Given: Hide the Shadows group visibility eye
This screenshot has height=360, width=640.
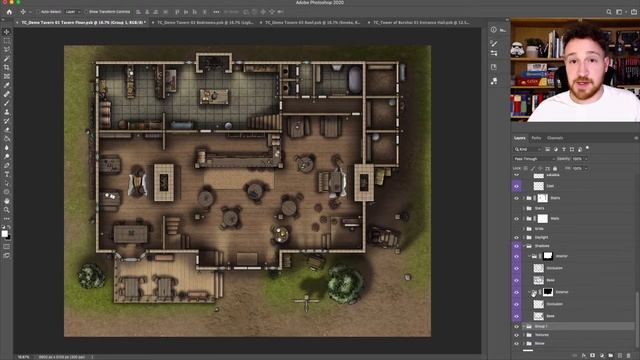Looking at the screenshot, I should click(x=516, y=246).
